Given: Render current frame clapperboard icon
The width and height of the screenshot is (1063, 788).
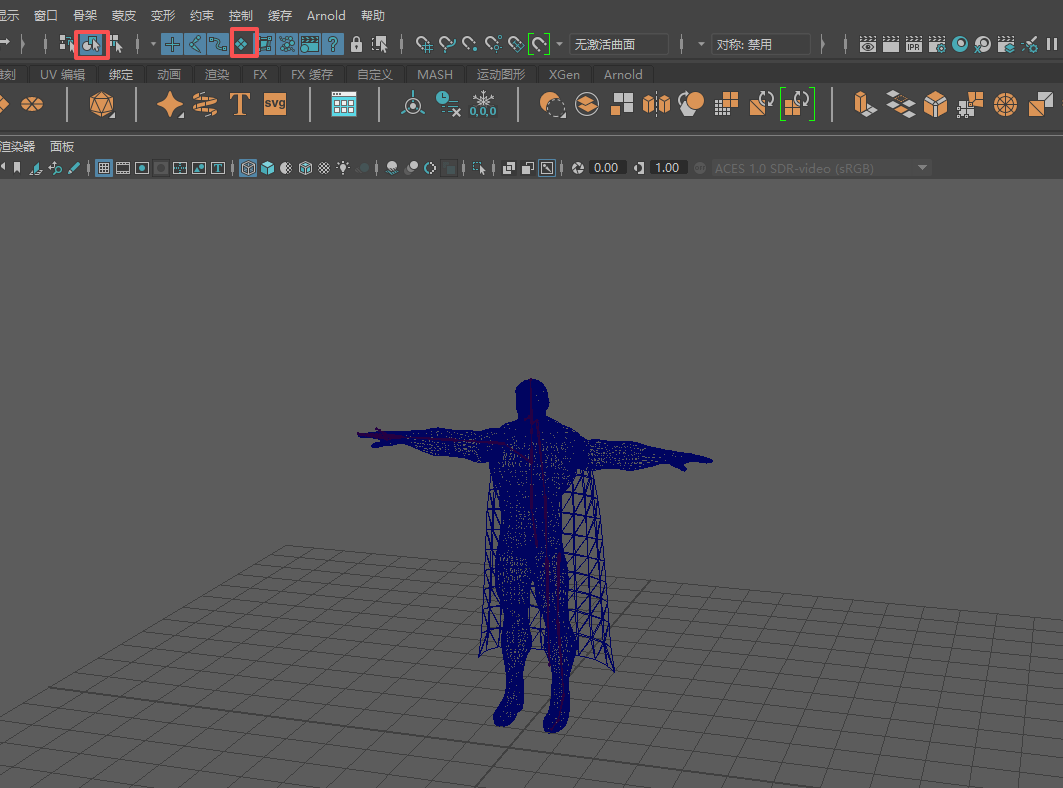Looking at the screenshot, I should click(x=891, y=45).
